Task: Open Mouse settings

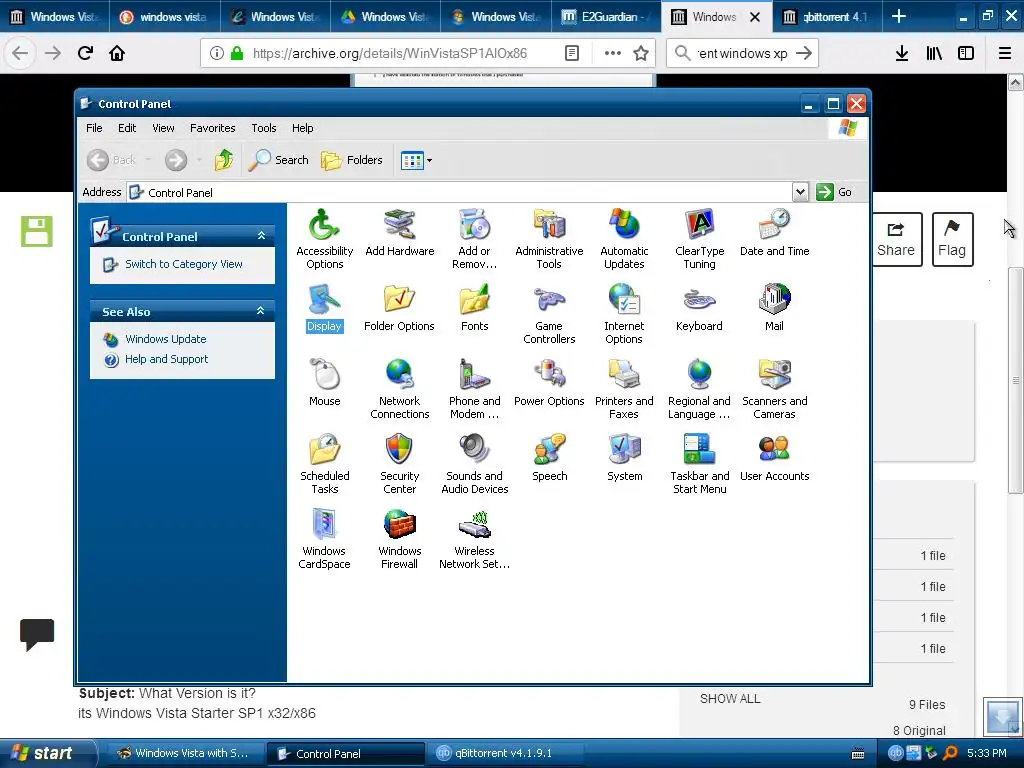Action: (x=324, y=383)
